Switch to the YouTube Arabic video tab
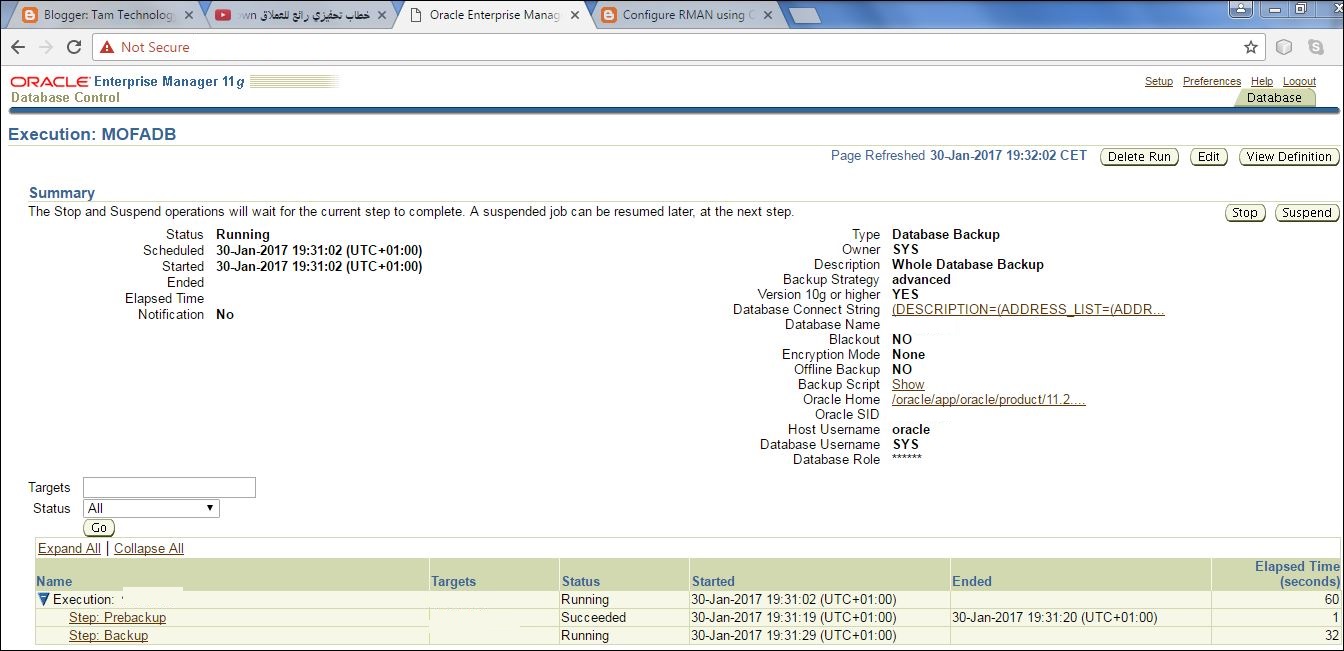Image resolution: width=1344 pixels, height=651 pixels. pos(302,15)
